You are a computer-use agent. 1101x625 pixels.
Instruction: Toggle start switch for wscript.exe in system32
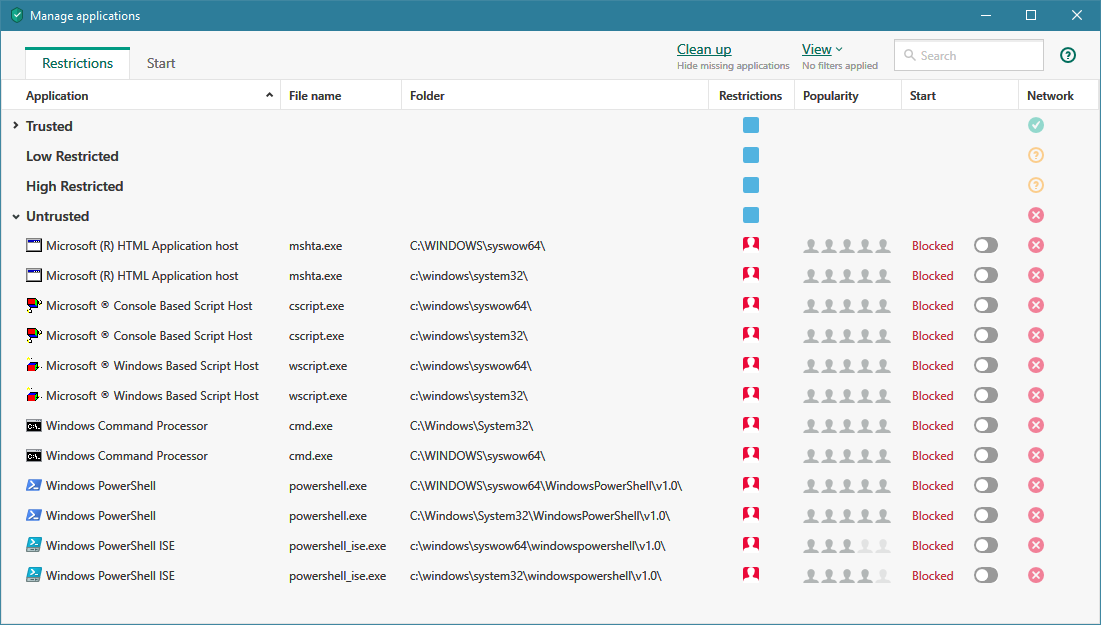tap(986, 395)
